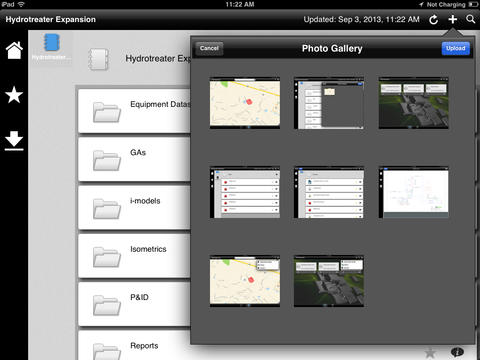Tap the Home icon in the sidebar

click(x=14, y=50)
